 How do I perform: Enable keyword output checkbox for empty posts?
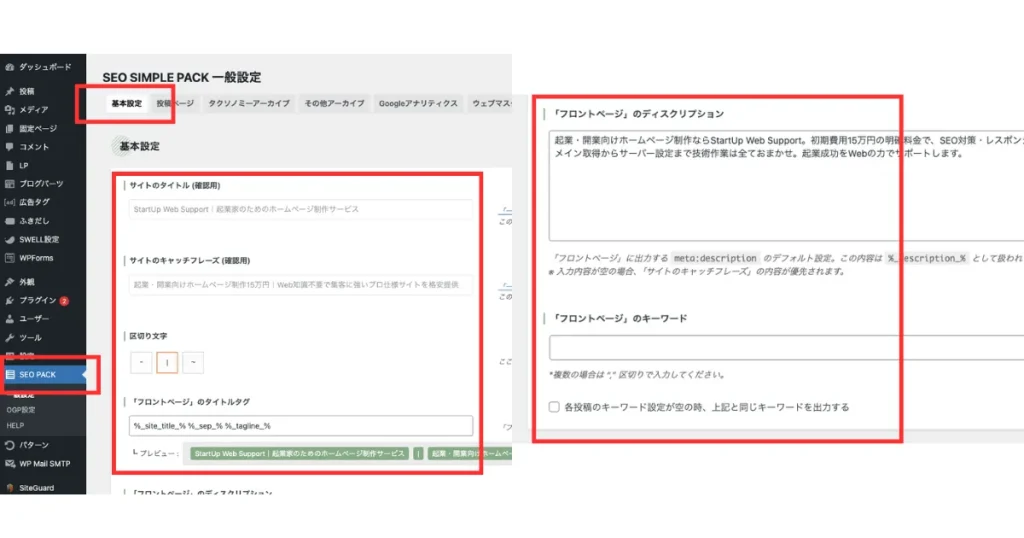554,407
